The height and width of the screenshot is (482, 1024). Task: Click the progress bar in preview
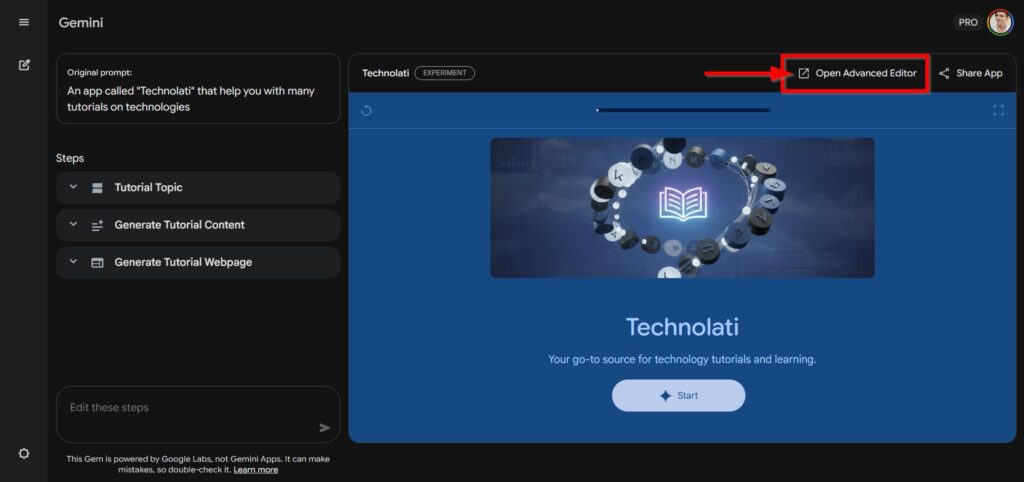(683, 110)
